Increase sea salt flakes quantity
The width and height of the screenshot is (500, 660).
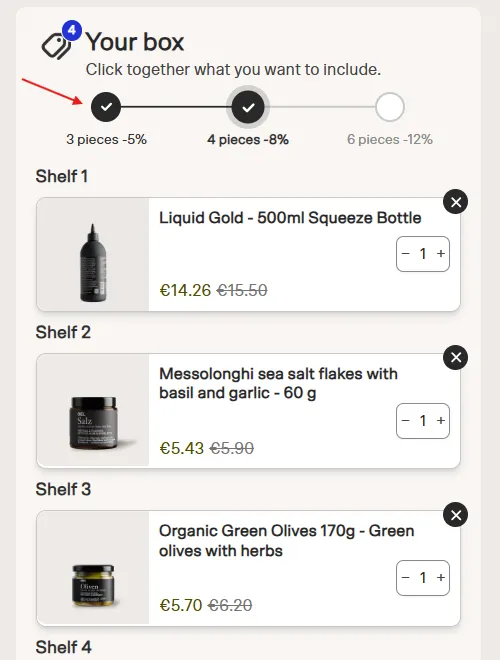(441, 421)
